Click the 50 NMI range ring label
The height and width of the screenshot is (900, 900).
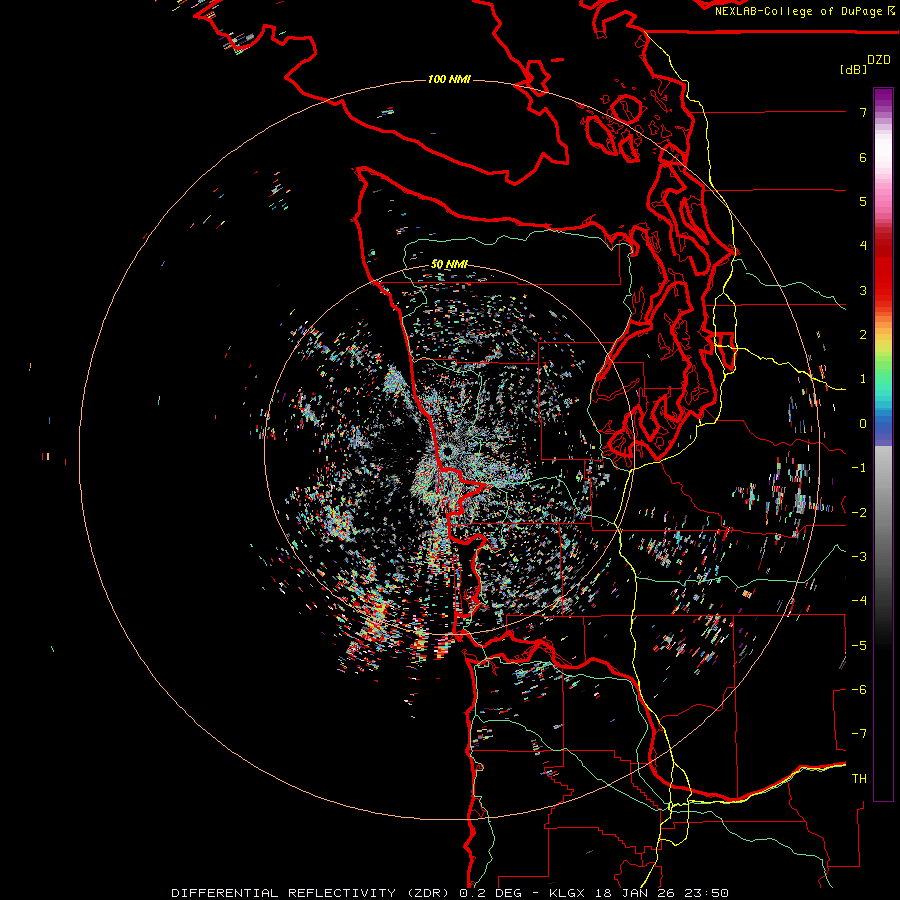449,264
